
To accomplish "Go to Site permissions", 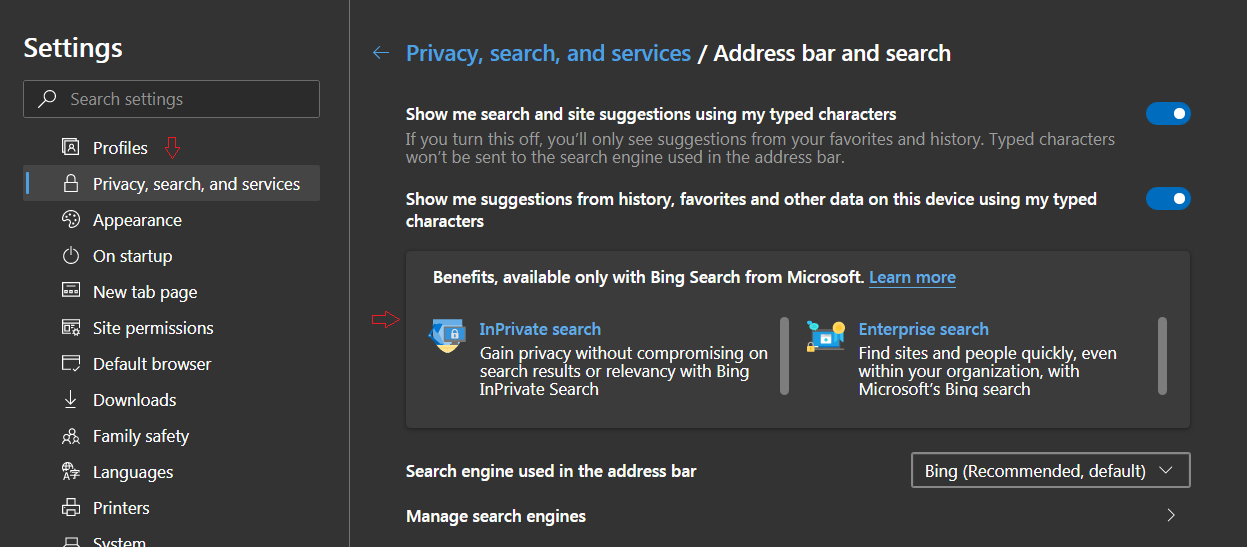I will 172,328.
